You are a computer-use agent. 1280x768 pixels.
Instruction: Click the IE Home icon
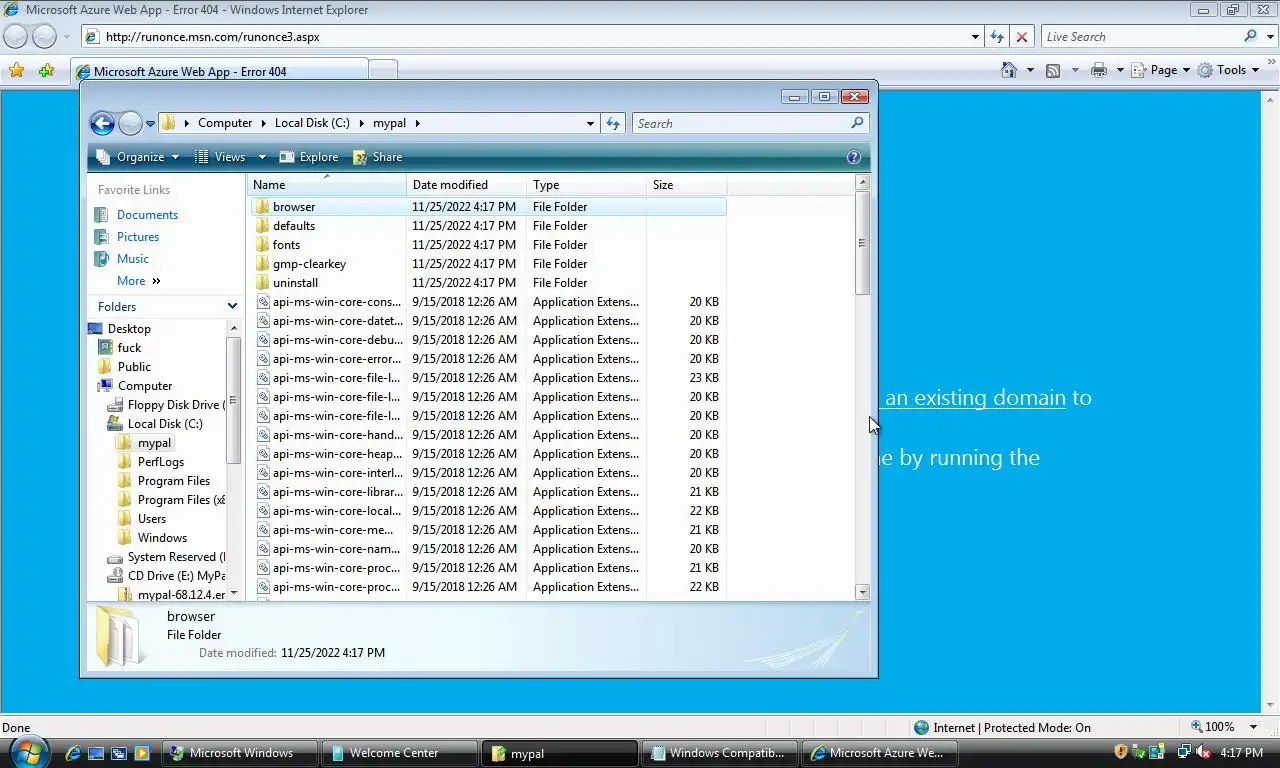pos(1010,70)
